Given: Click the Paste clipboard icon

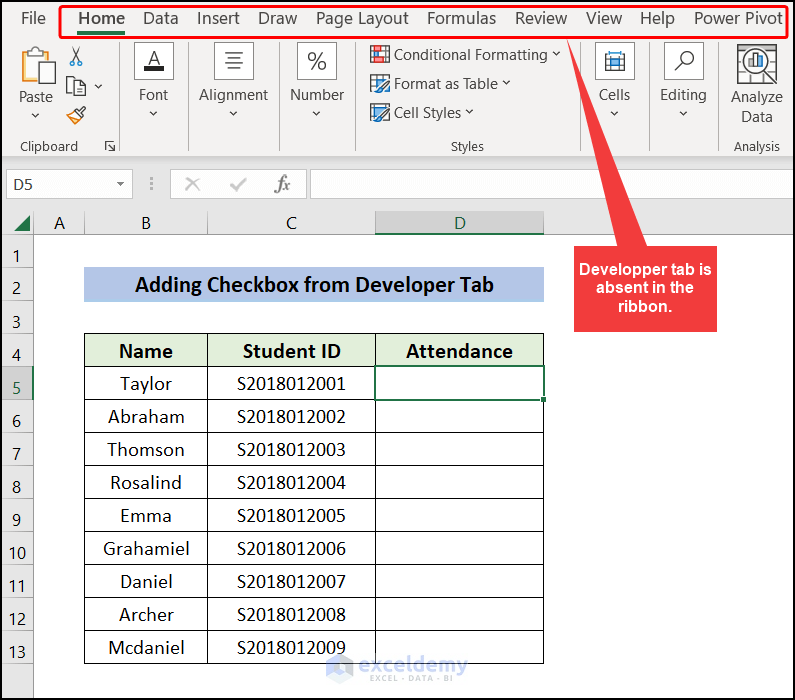Looking at the screenshot, I should [36, 67].
